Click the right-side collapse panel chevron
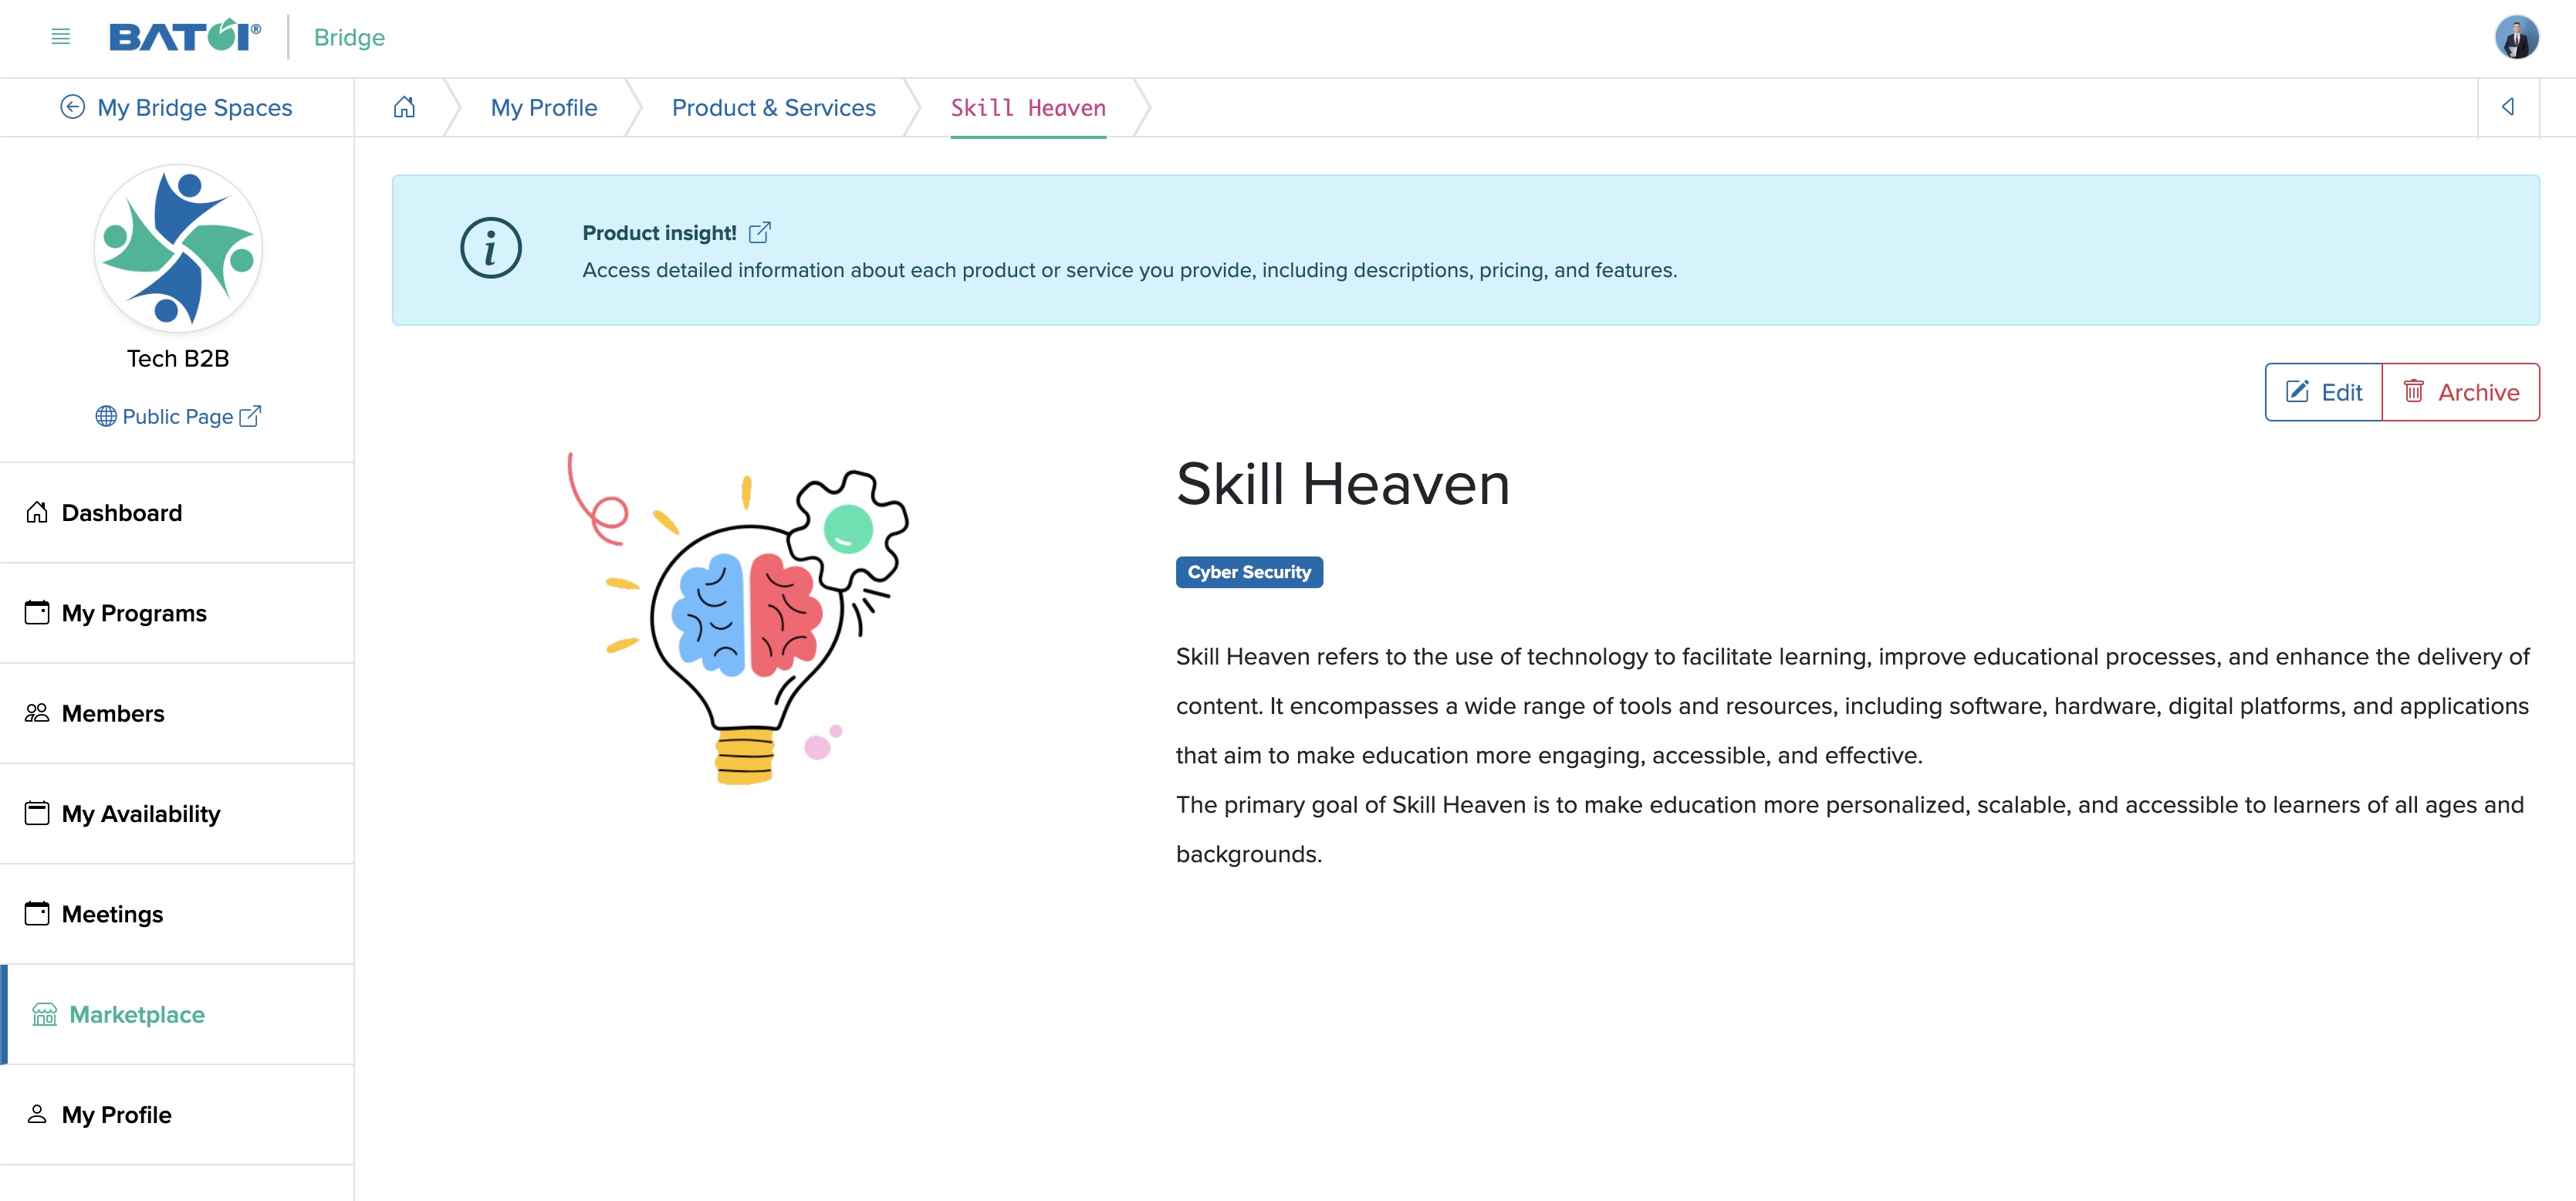Image resolution: width=2576 pixels, height=1201 pixels. 2509,107
